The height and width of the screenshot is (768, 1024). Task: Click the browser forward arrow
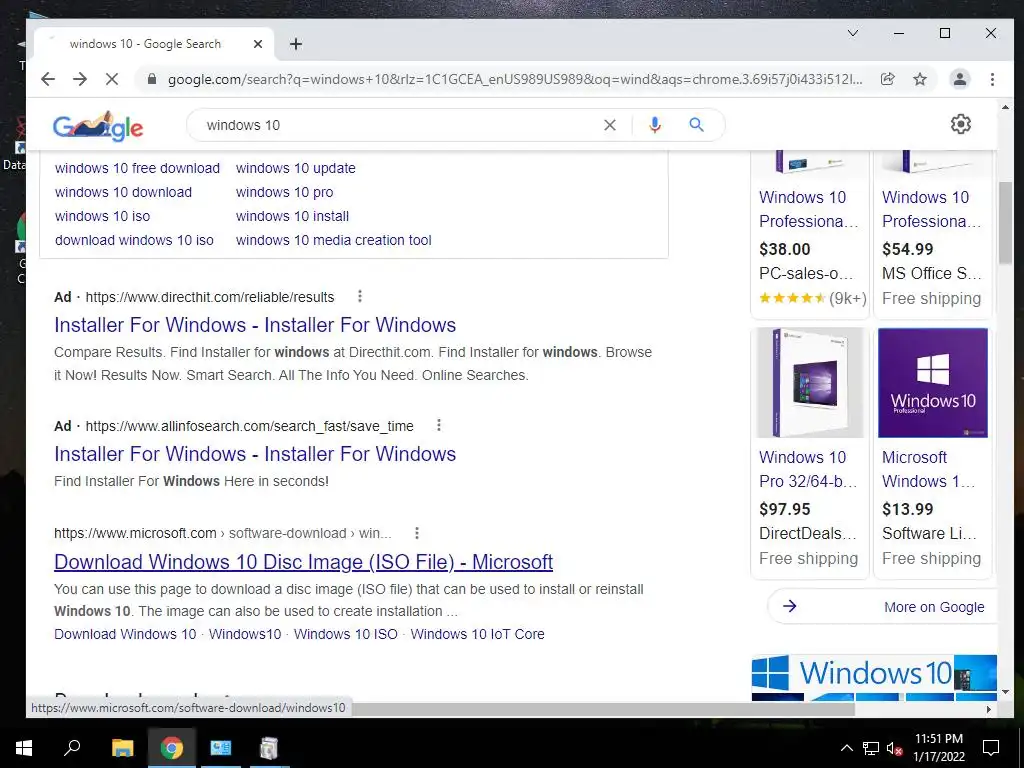(x=80, y=79)
